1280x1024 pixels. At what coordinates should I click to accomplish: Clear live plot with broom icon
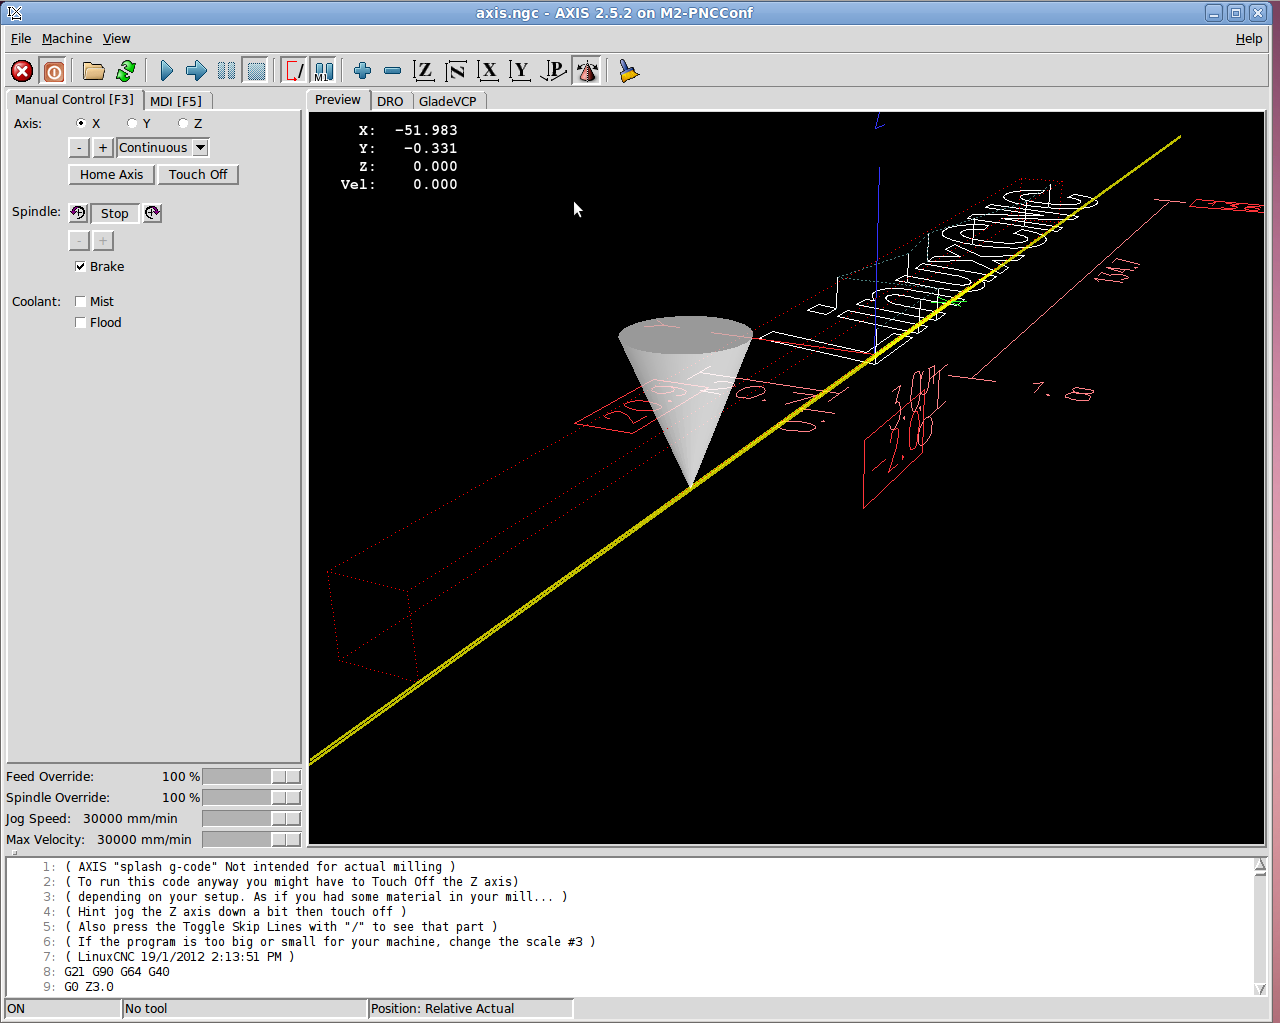[628, 71]
